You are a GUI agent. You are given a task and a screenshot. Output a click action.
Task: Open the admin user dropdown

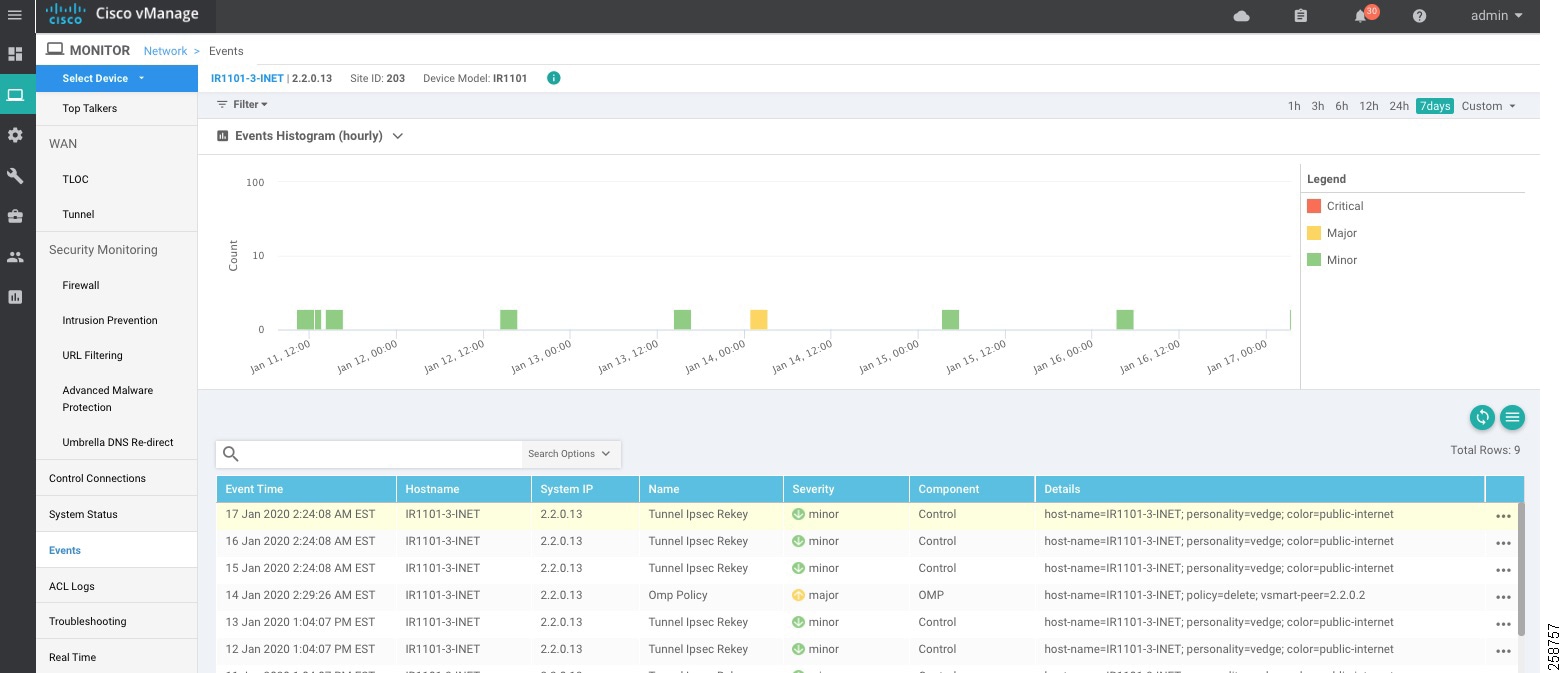click(x=1497, y=16)
